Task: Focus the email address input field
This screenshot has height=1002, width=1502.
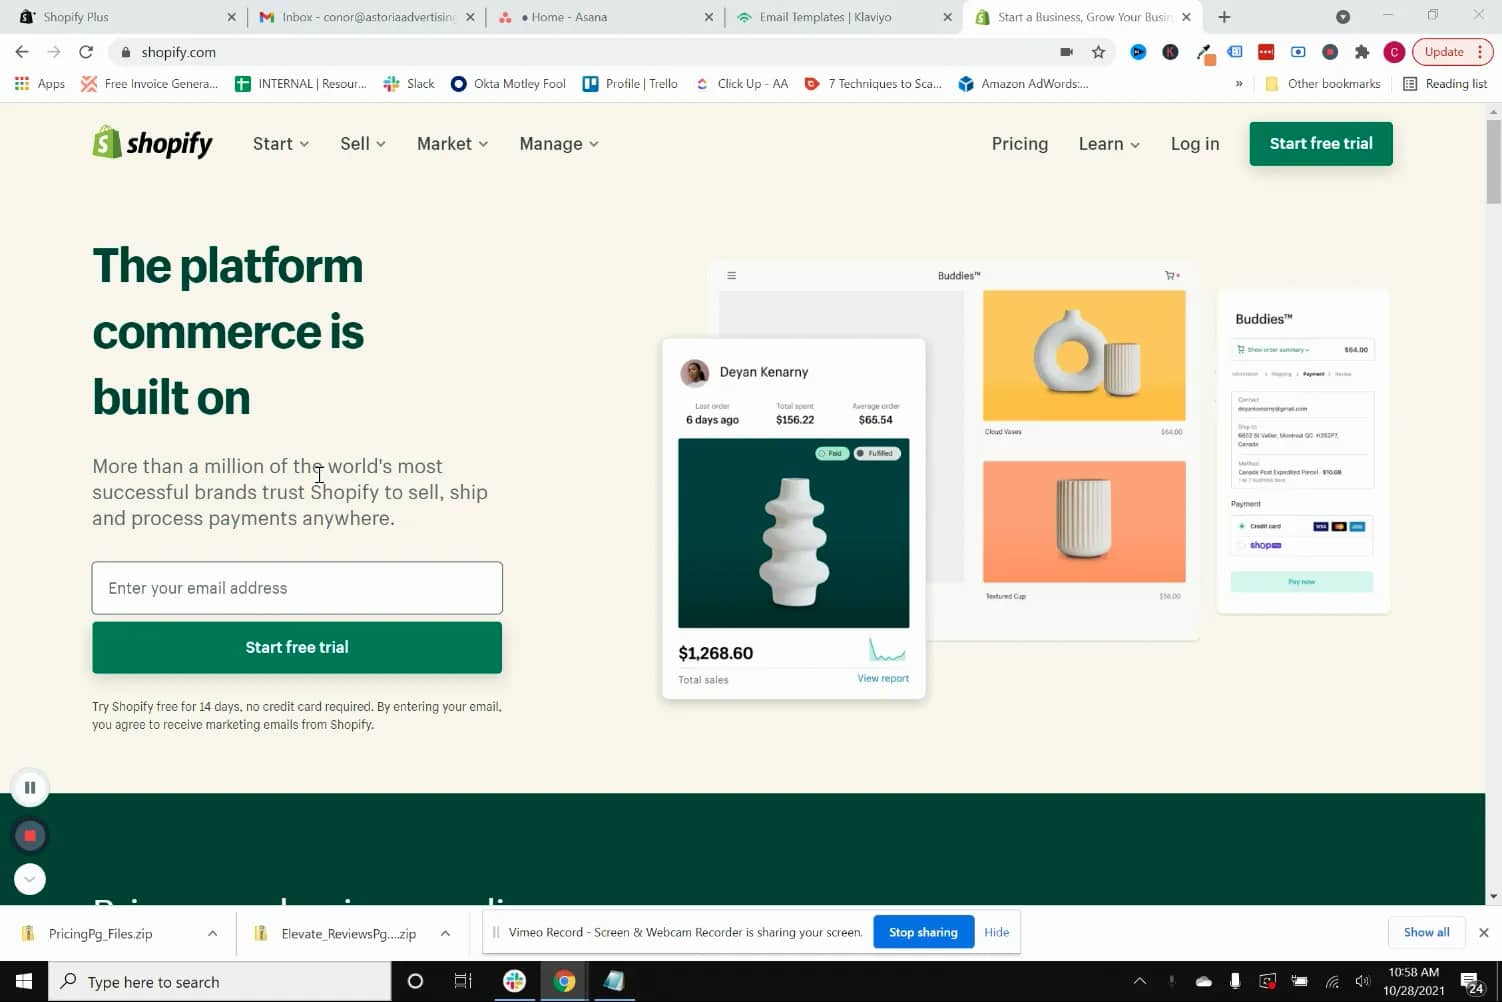Action: pyautogui.click(x=297, y=588)
